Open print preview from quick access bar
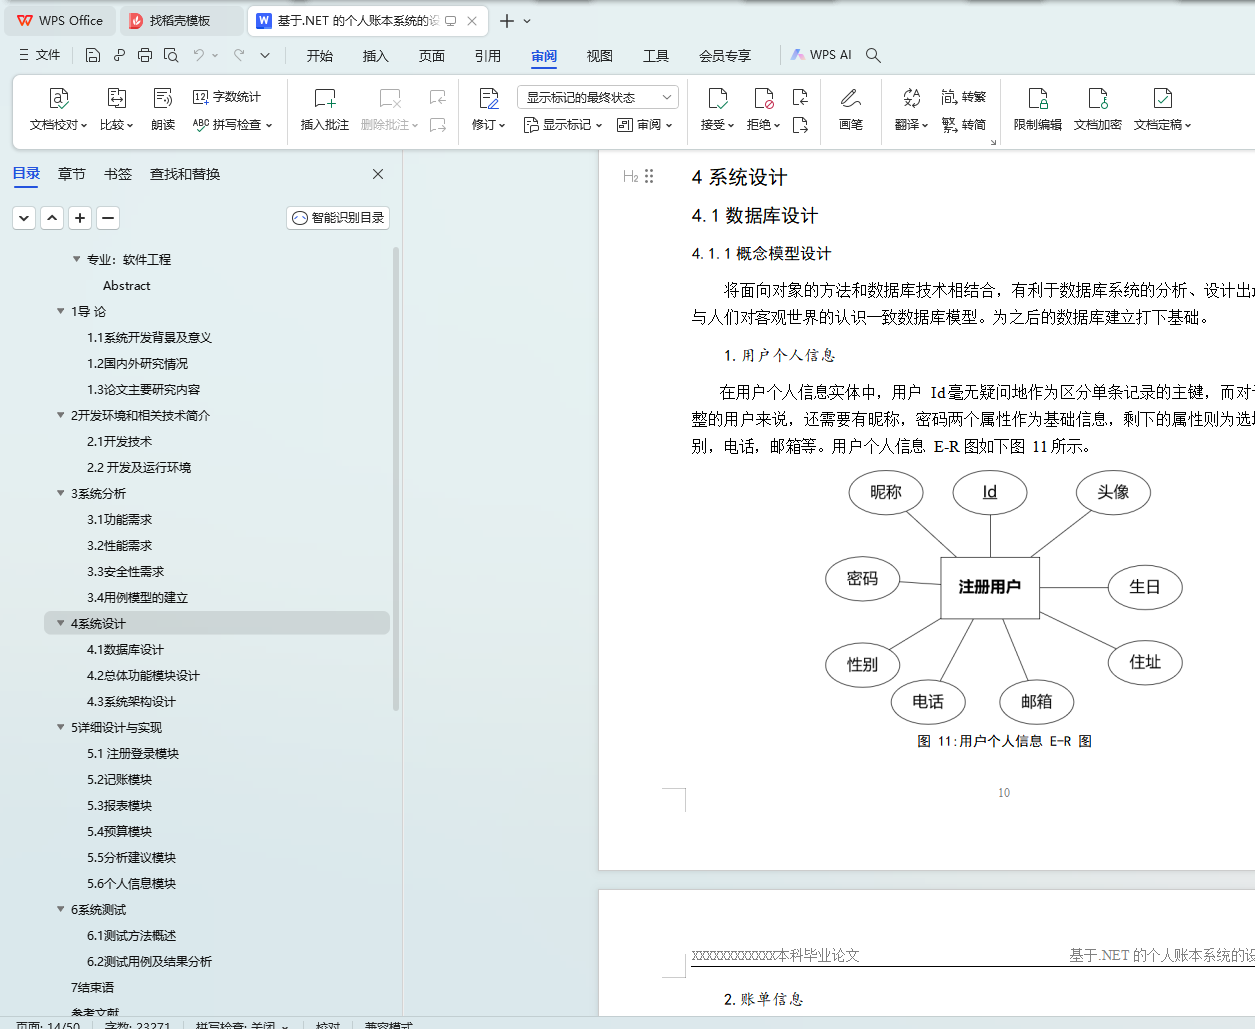The width and height of the screenshot is (1255, 1029). (171, 55)
